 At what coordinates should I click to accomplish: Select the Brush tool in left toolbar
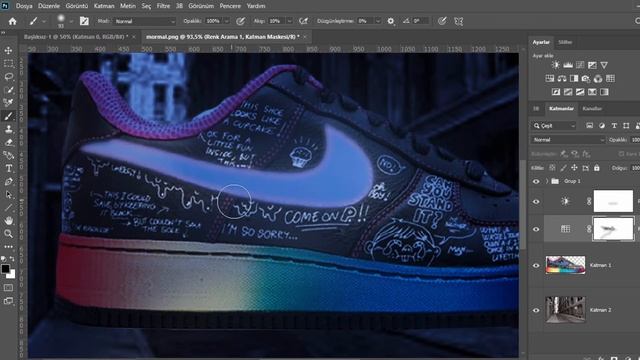(8, 116)
